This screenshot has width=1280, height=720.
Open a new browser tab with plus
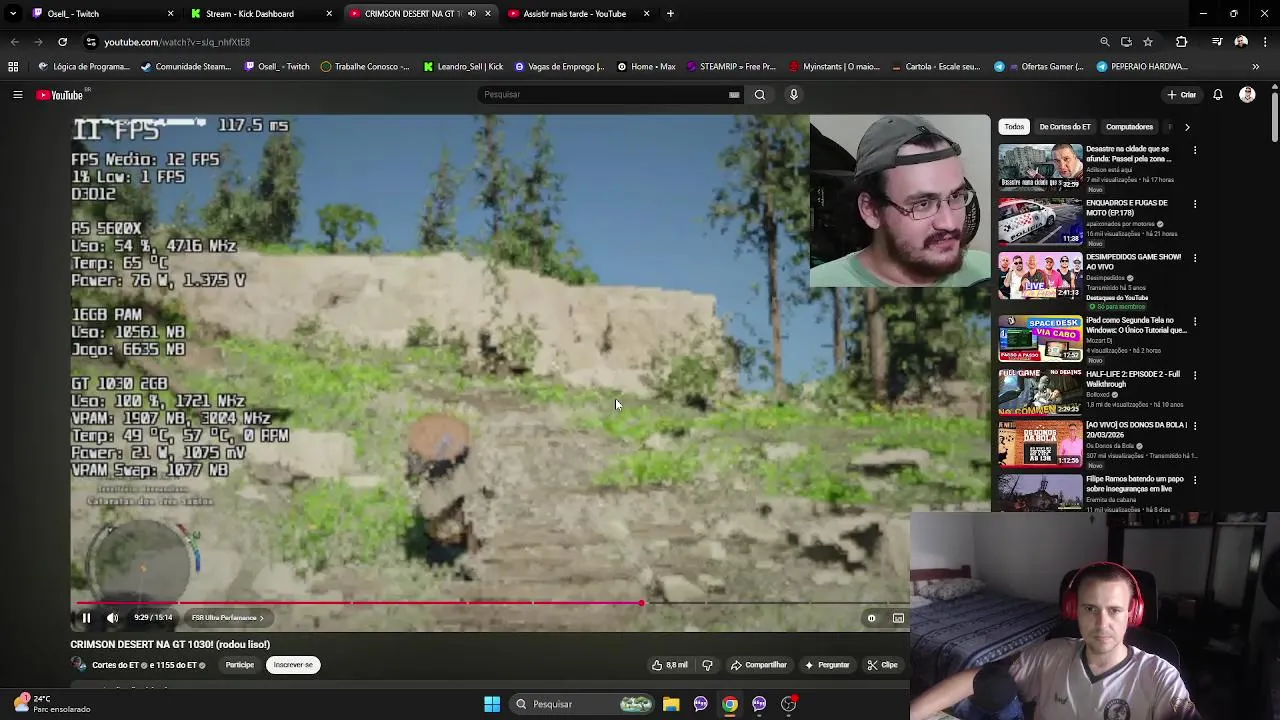point(670,14)
